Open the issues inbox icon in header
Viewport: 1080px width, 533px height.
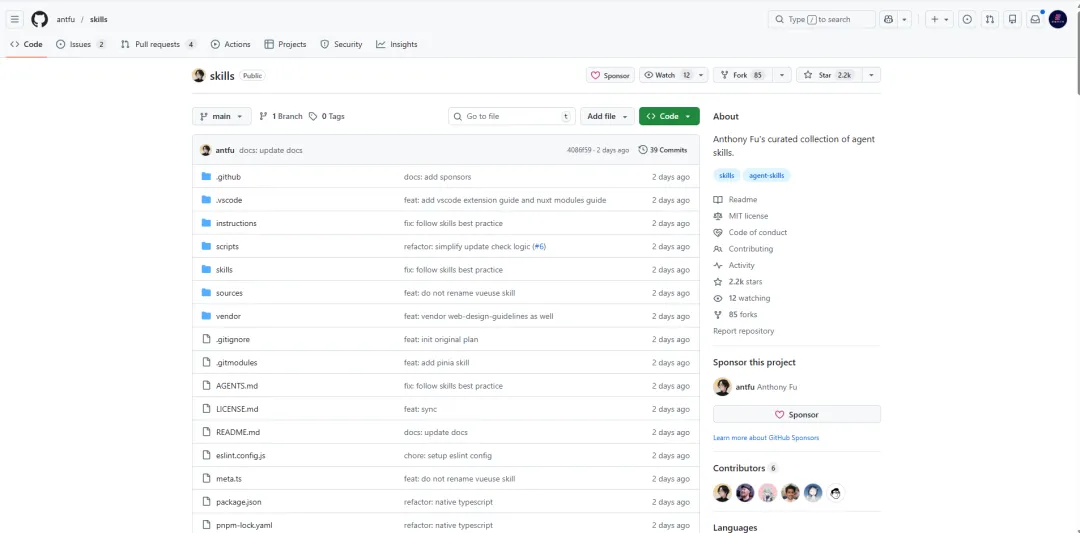coord(967,19)
